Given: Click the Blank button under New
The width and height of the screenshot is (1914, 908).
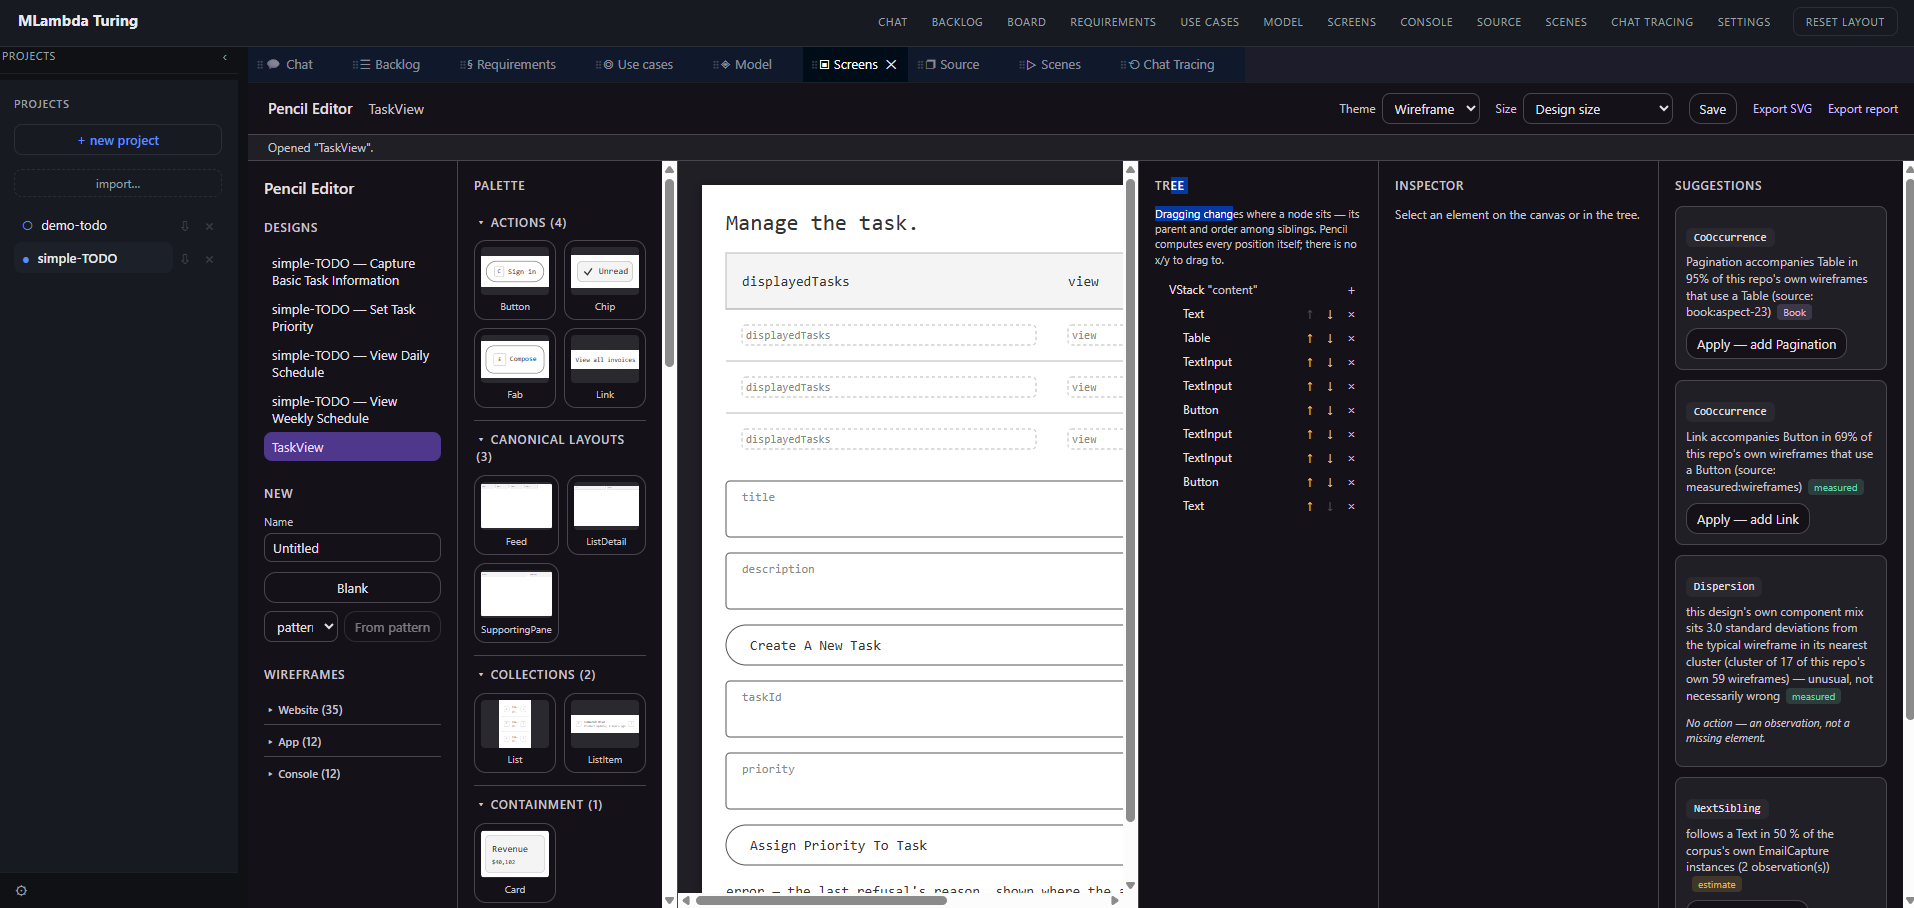Looking at the screenshot, I should (352, 588).
